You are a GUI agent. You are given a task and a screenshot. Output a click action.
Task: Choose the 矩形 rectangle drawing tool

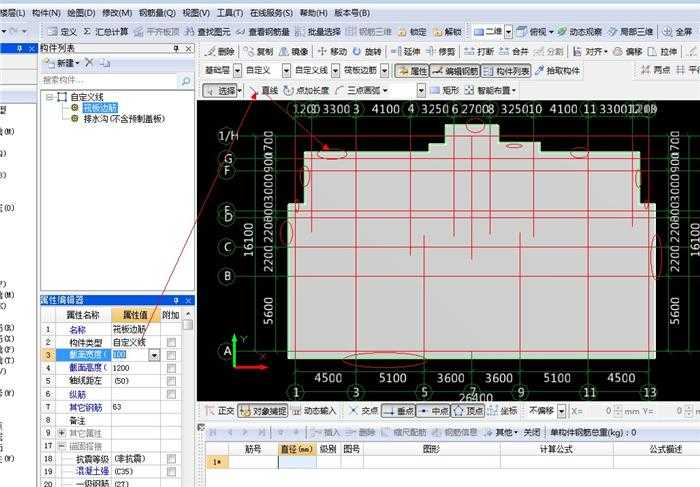click(x=445, y=91)
